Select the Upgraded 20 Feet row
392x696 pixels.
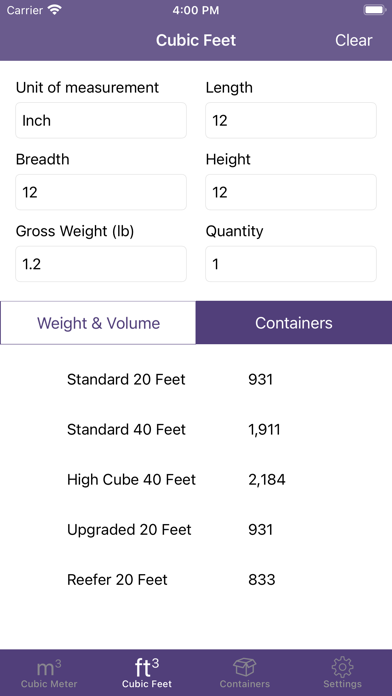tap(196, 530)
